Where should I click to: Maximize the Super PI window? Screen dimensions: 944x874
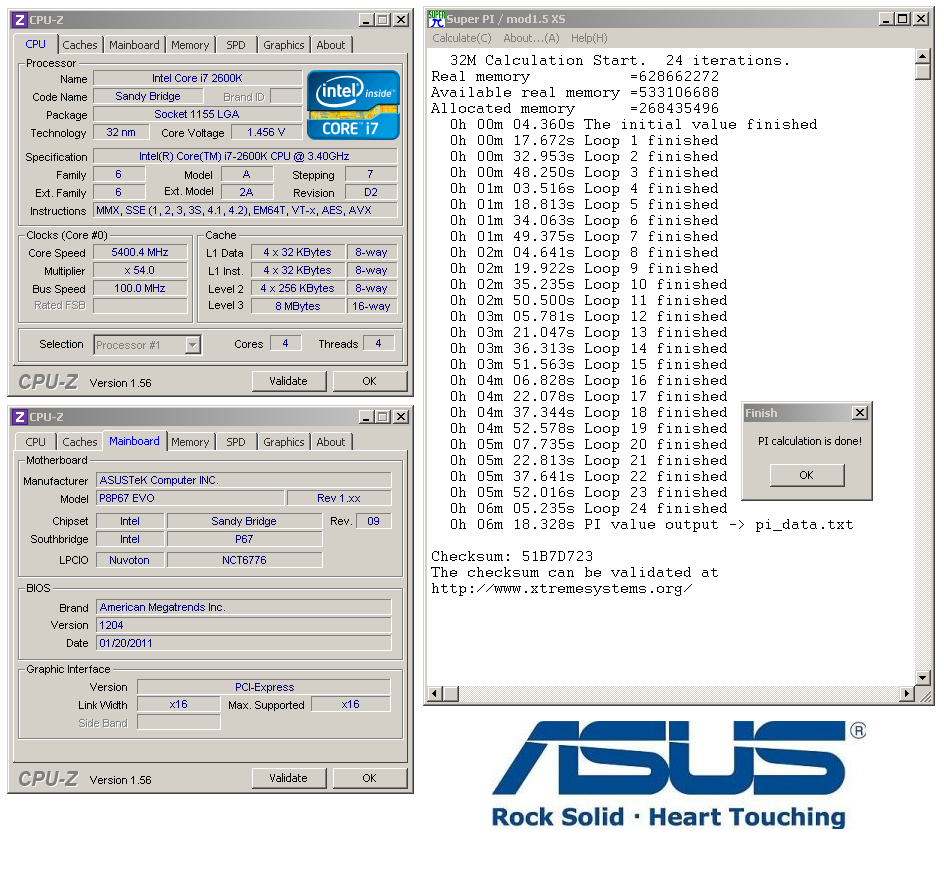(902, 19)
